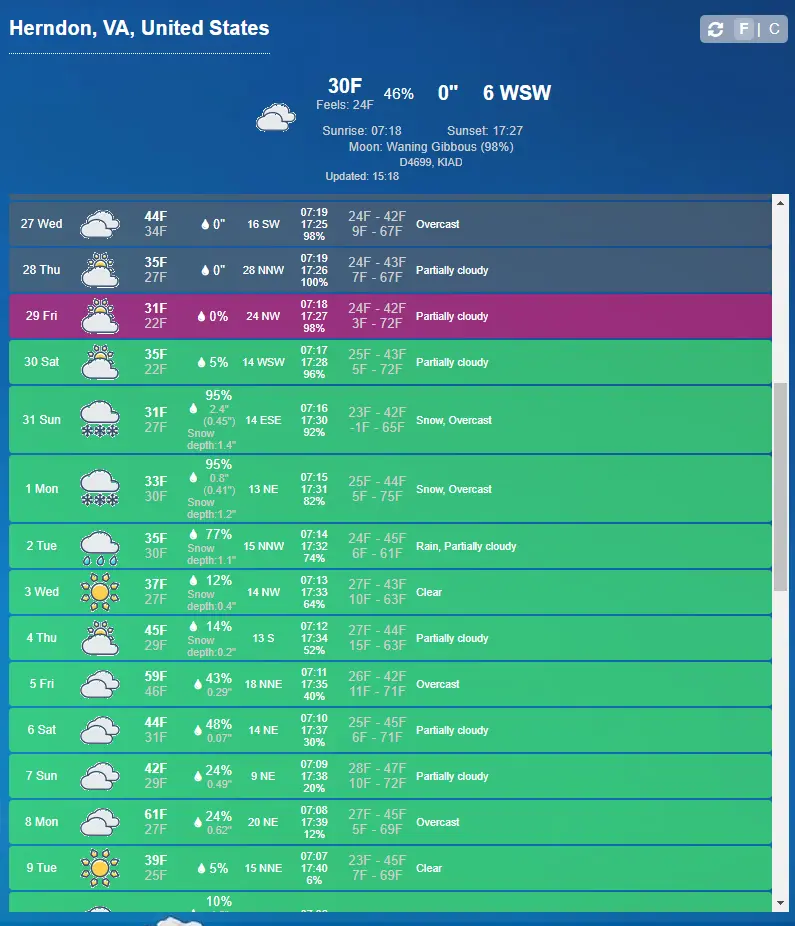Click the partly cloudy icon for 29 Fri
This screenshot has width=795, height=926.
(100, 316)
